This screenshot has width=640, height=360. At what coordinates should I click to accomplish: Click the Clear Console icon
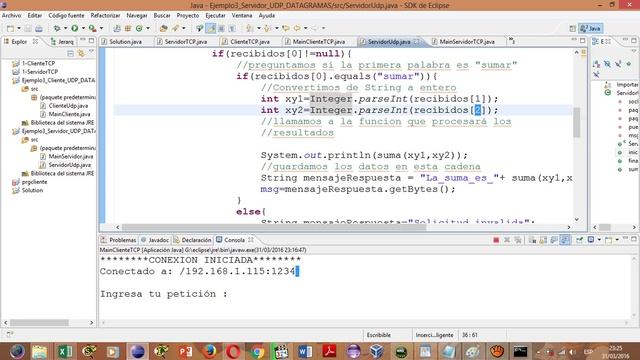pos(532,240)
